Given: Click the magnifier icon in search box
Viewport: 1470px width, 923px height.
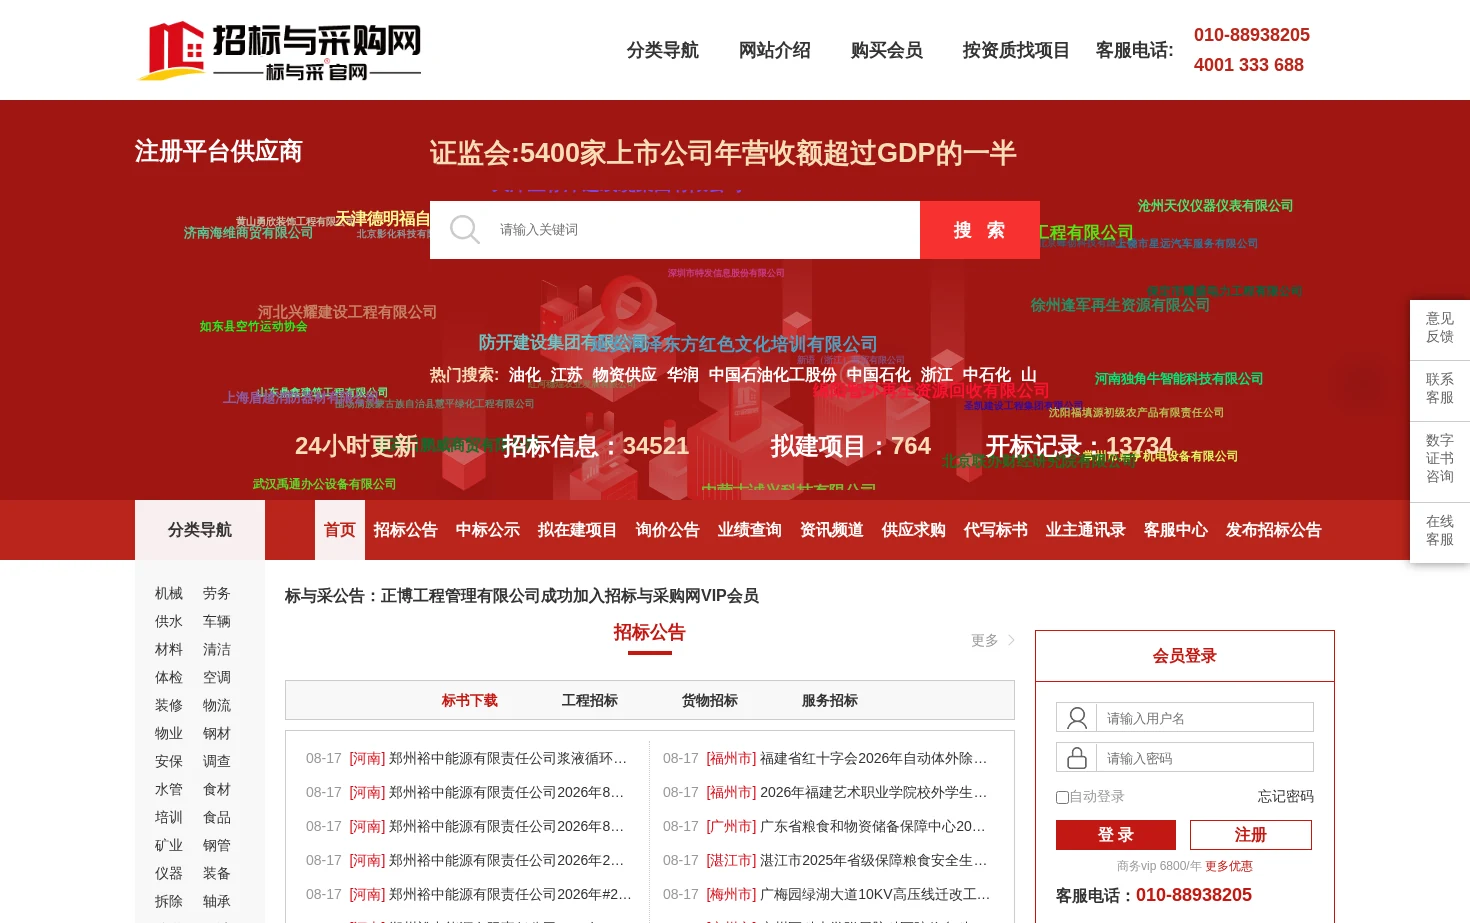Looking at the screenshot, I should click(464, 230).
